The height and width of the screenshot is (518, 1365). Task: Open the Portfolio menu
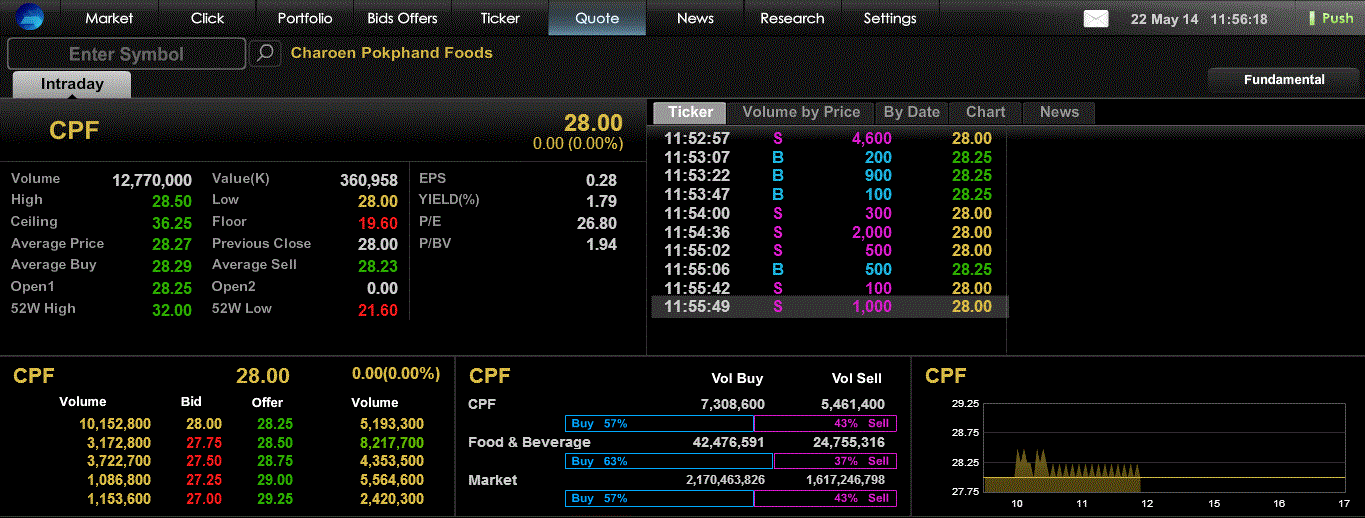tap(305, 18)
